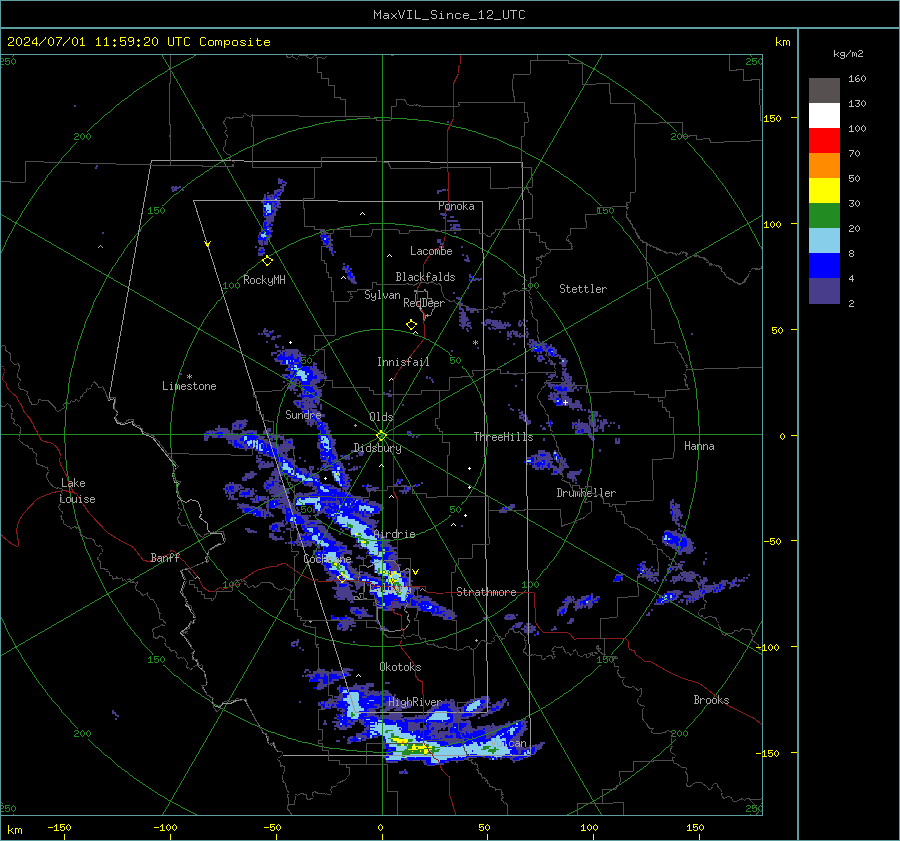Click the white plus marker south of Stettler

click(565, 403)
